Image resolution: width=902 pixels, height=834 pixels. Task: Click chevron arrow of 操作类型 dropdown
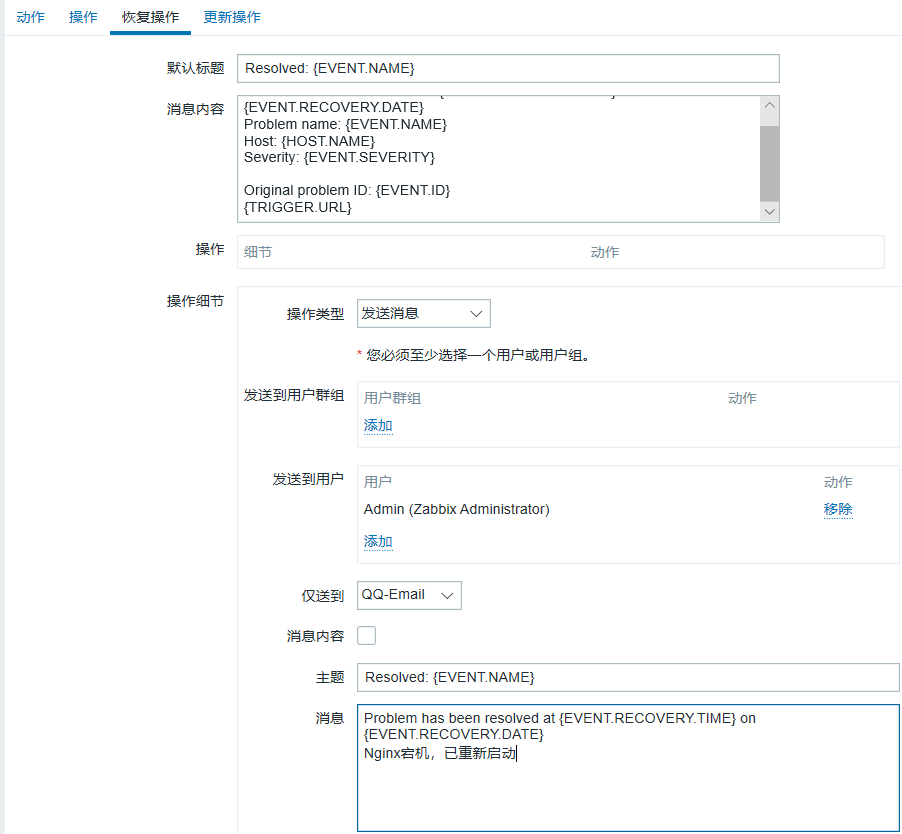click(476, 313)
